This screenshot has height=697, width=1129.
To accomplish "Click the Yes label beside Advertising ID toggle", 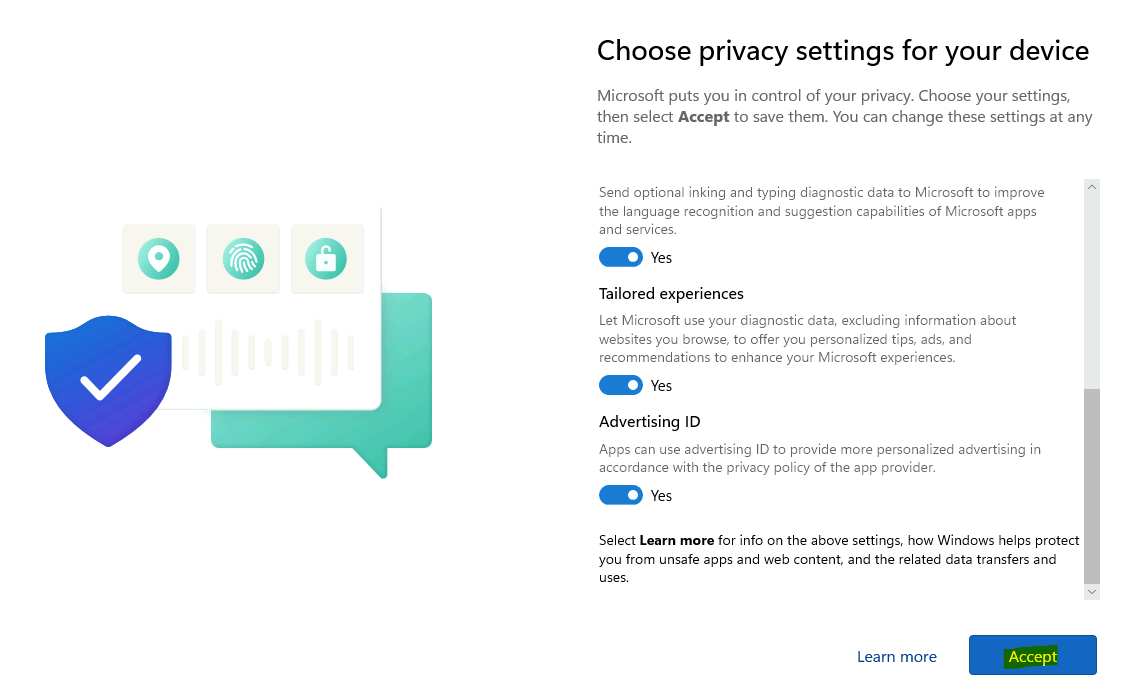I will click(x=661, y=495).
